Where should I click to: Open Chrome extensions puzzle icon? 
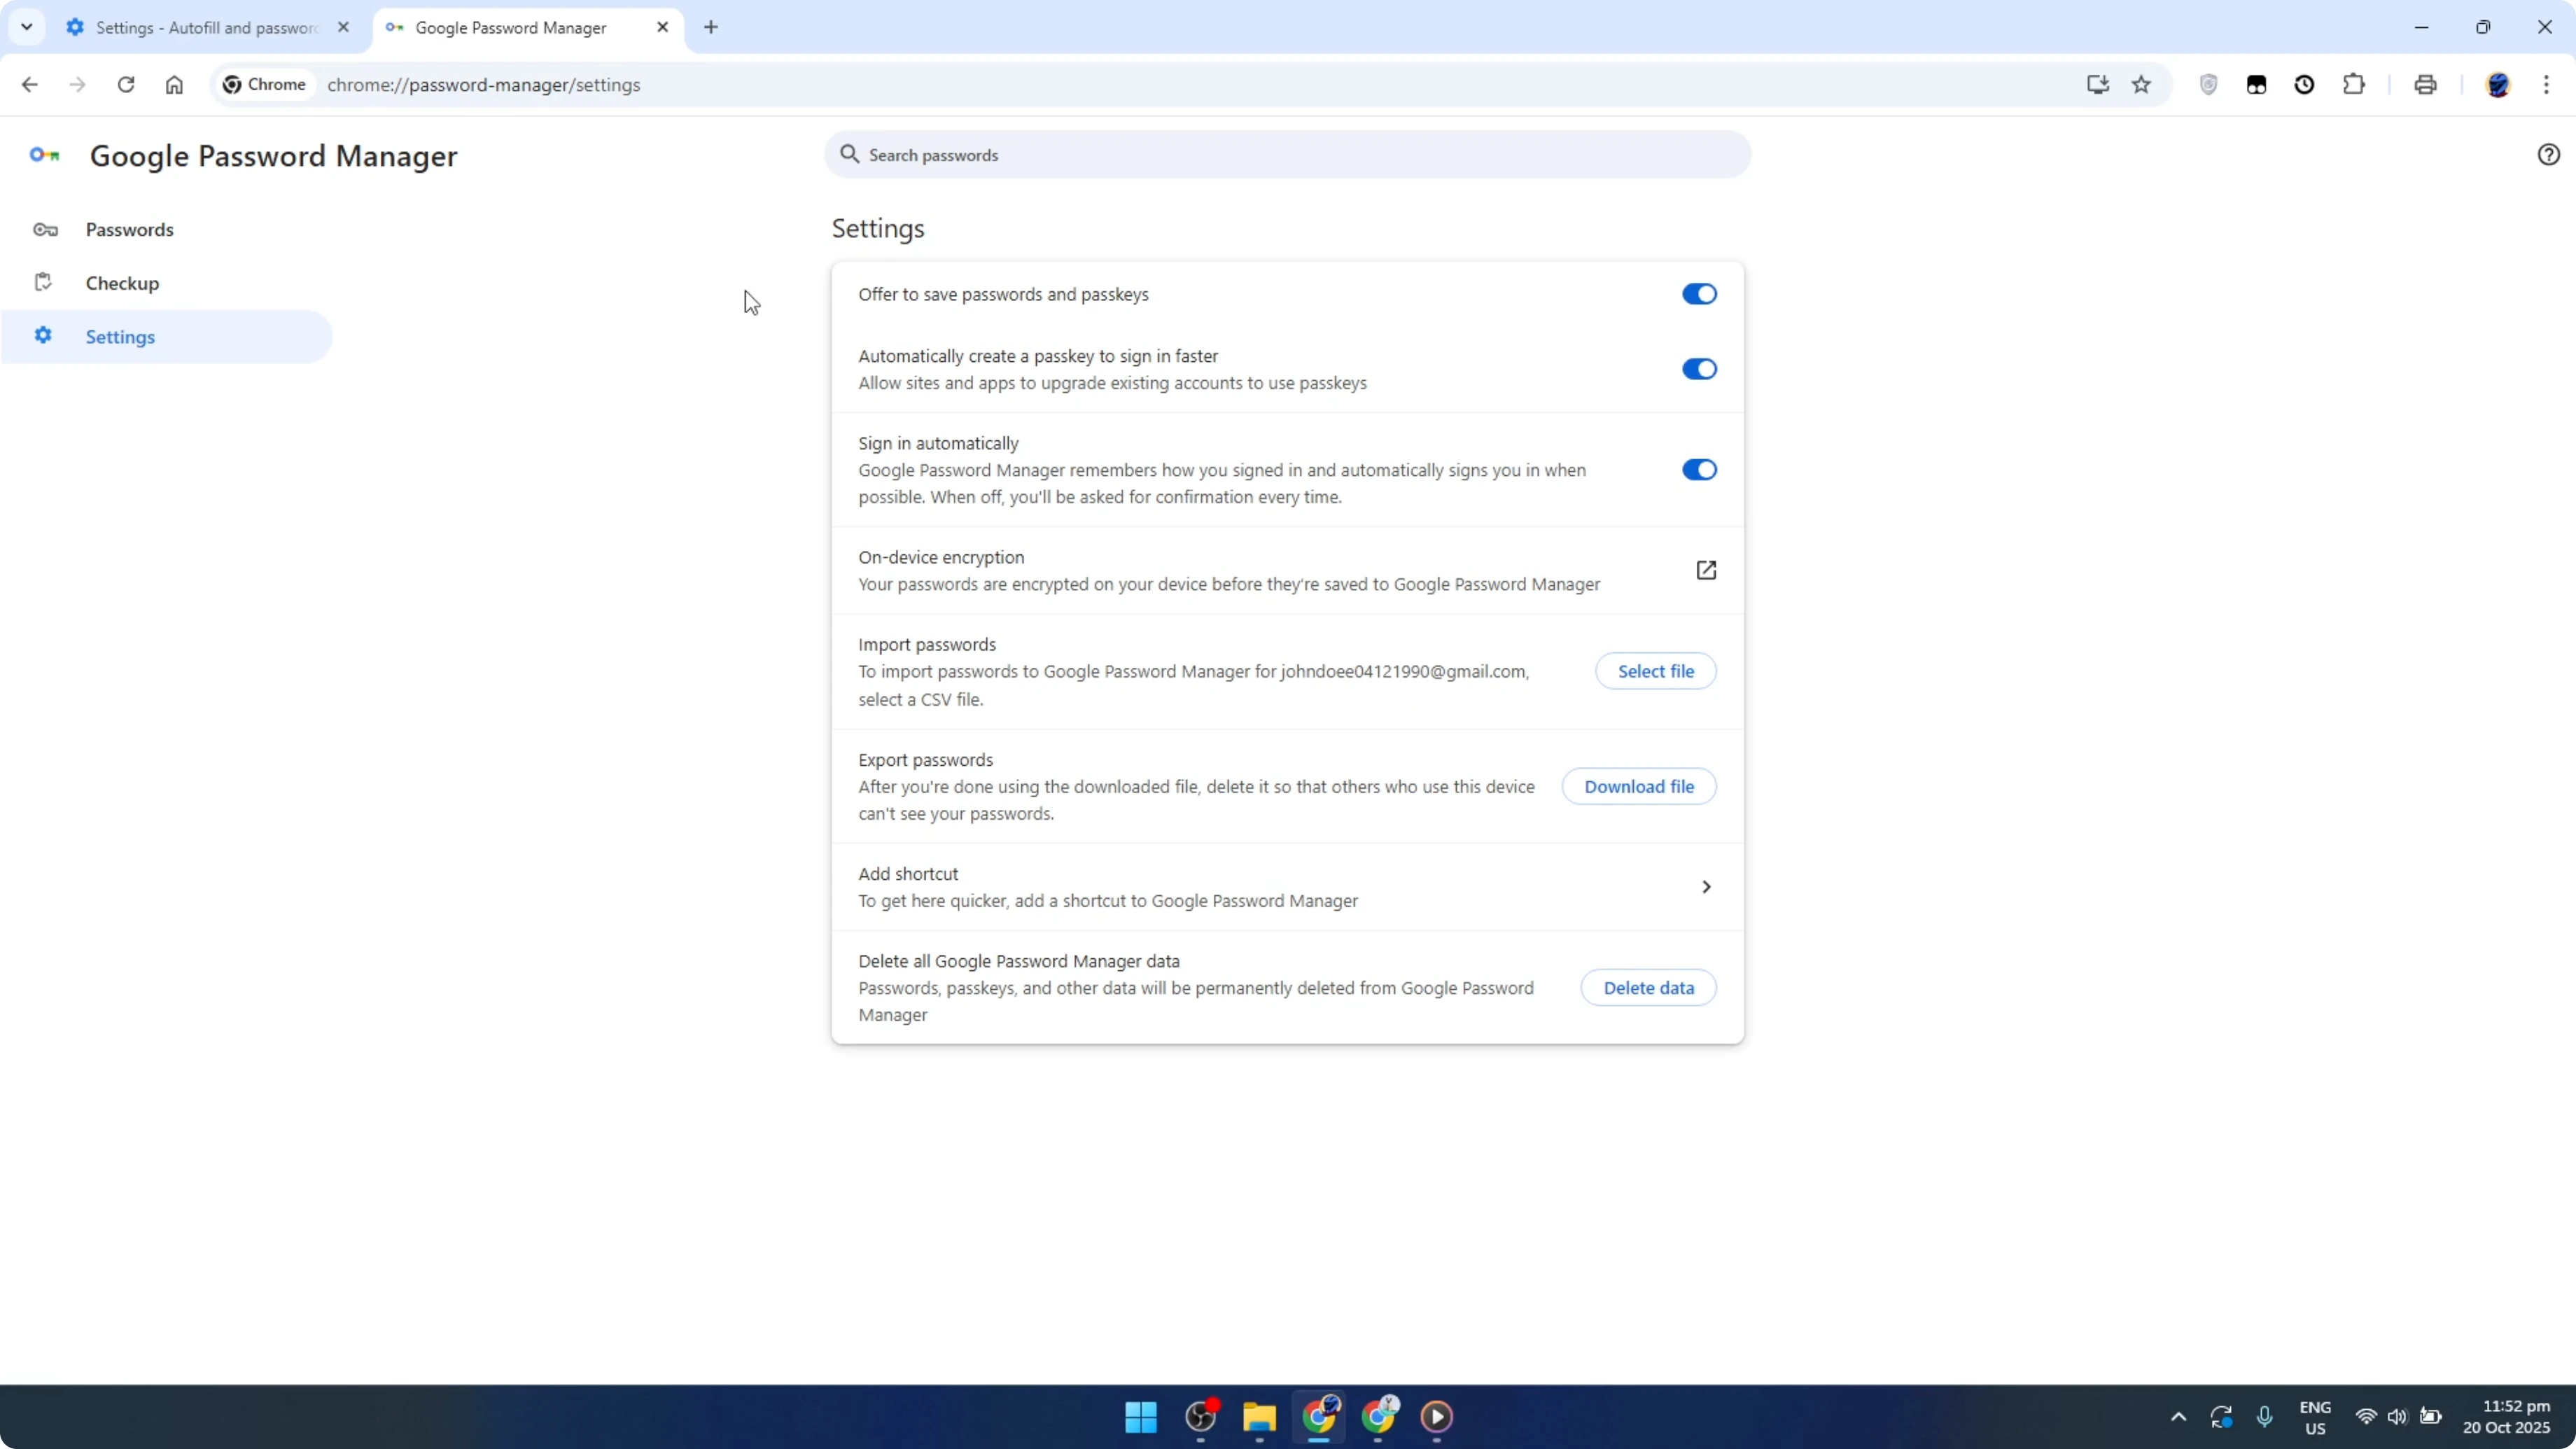[x=2354, y=84]
